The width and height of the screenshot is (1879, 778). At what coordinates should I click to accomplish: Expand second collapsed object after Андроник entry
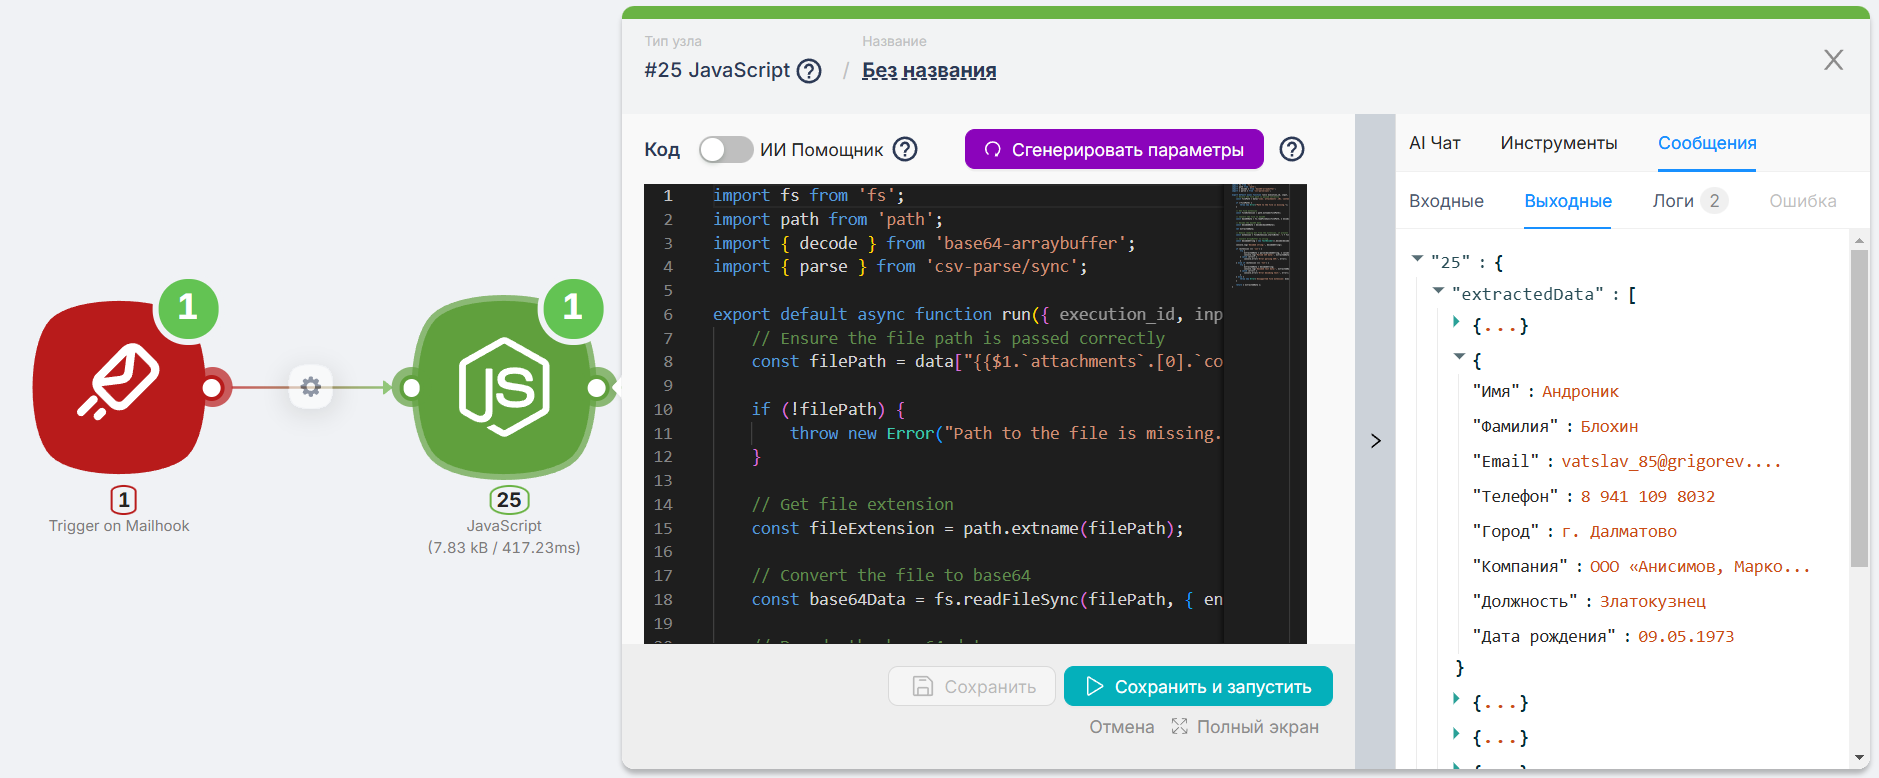coord(1456,734)
